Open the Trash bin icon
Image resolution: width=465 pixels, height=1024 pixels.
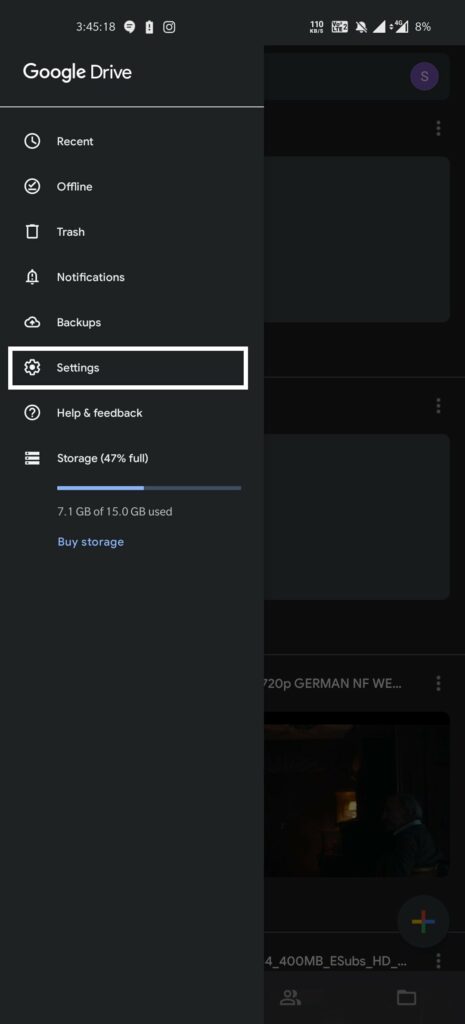pyautogui.click(x=32, y=232)
